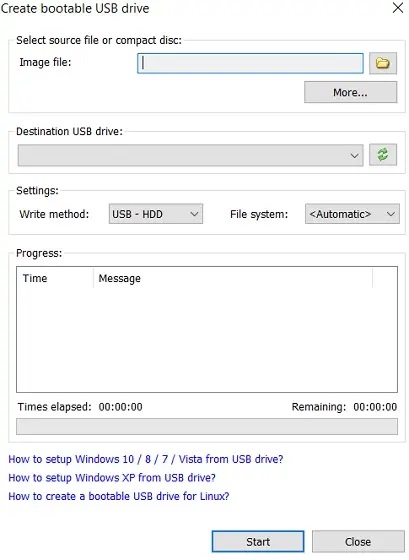Click the Close button at bottom
This screenshot has height=560, width=409.
358,541
